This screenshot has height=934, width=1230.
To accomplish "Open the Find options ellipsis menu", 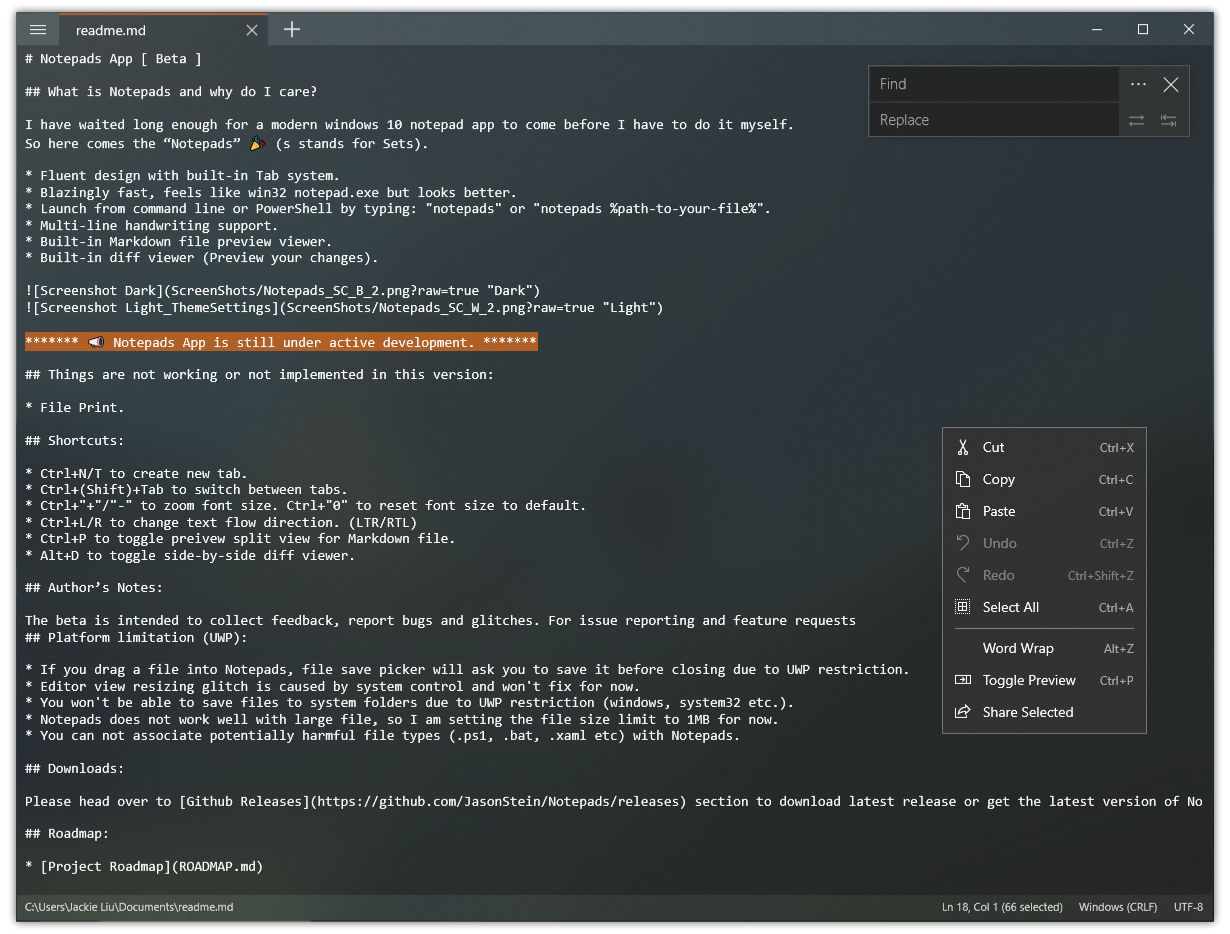I will [1138, 84].
